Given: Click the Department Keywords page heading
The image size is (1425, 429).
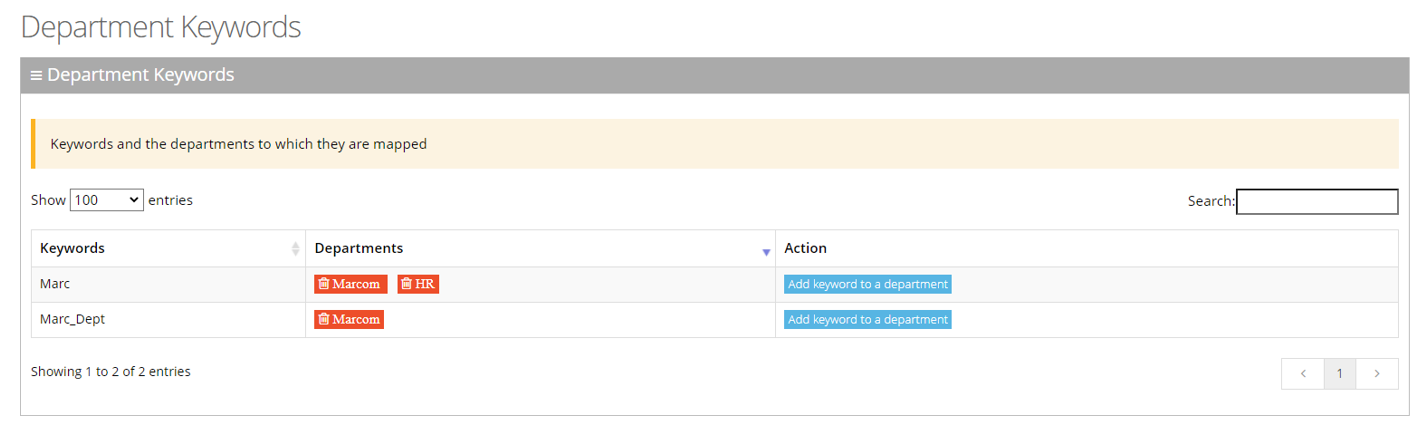Looking at the screenshot, I should coord(161,27).
